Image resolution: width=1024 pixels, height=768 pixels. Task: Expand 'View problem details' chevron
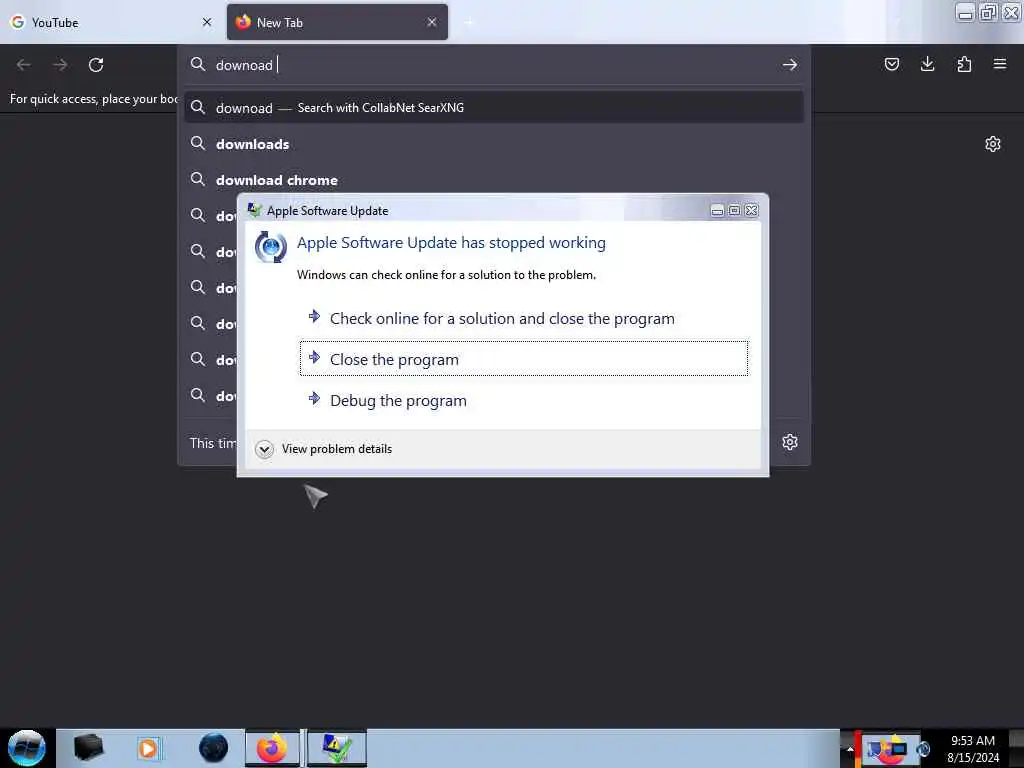tap(264, 449)
